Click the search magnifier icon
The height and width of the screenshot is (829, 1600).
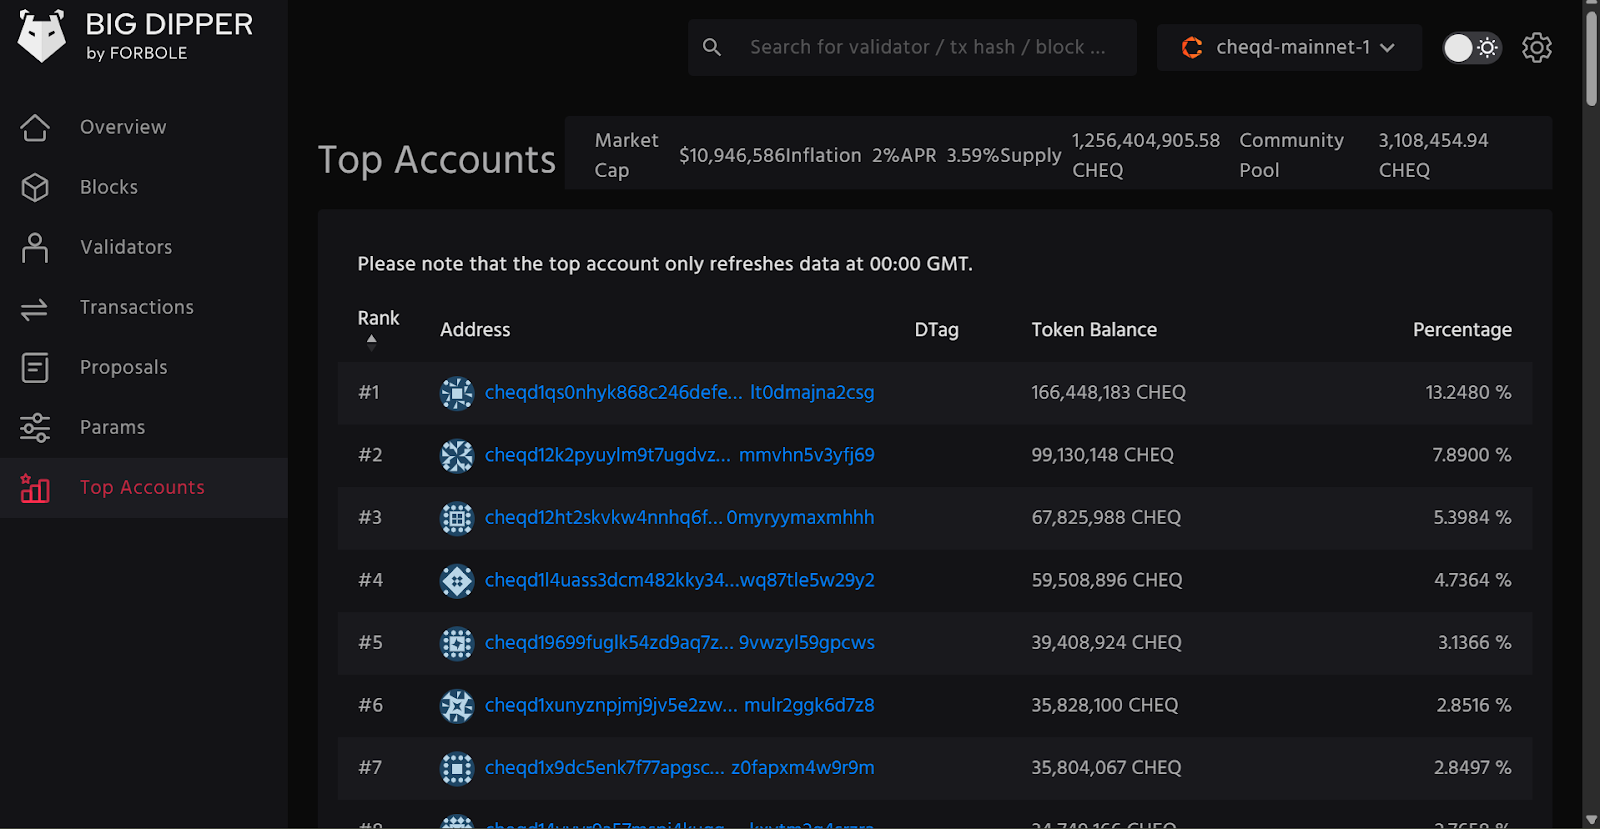click(712, 47)
